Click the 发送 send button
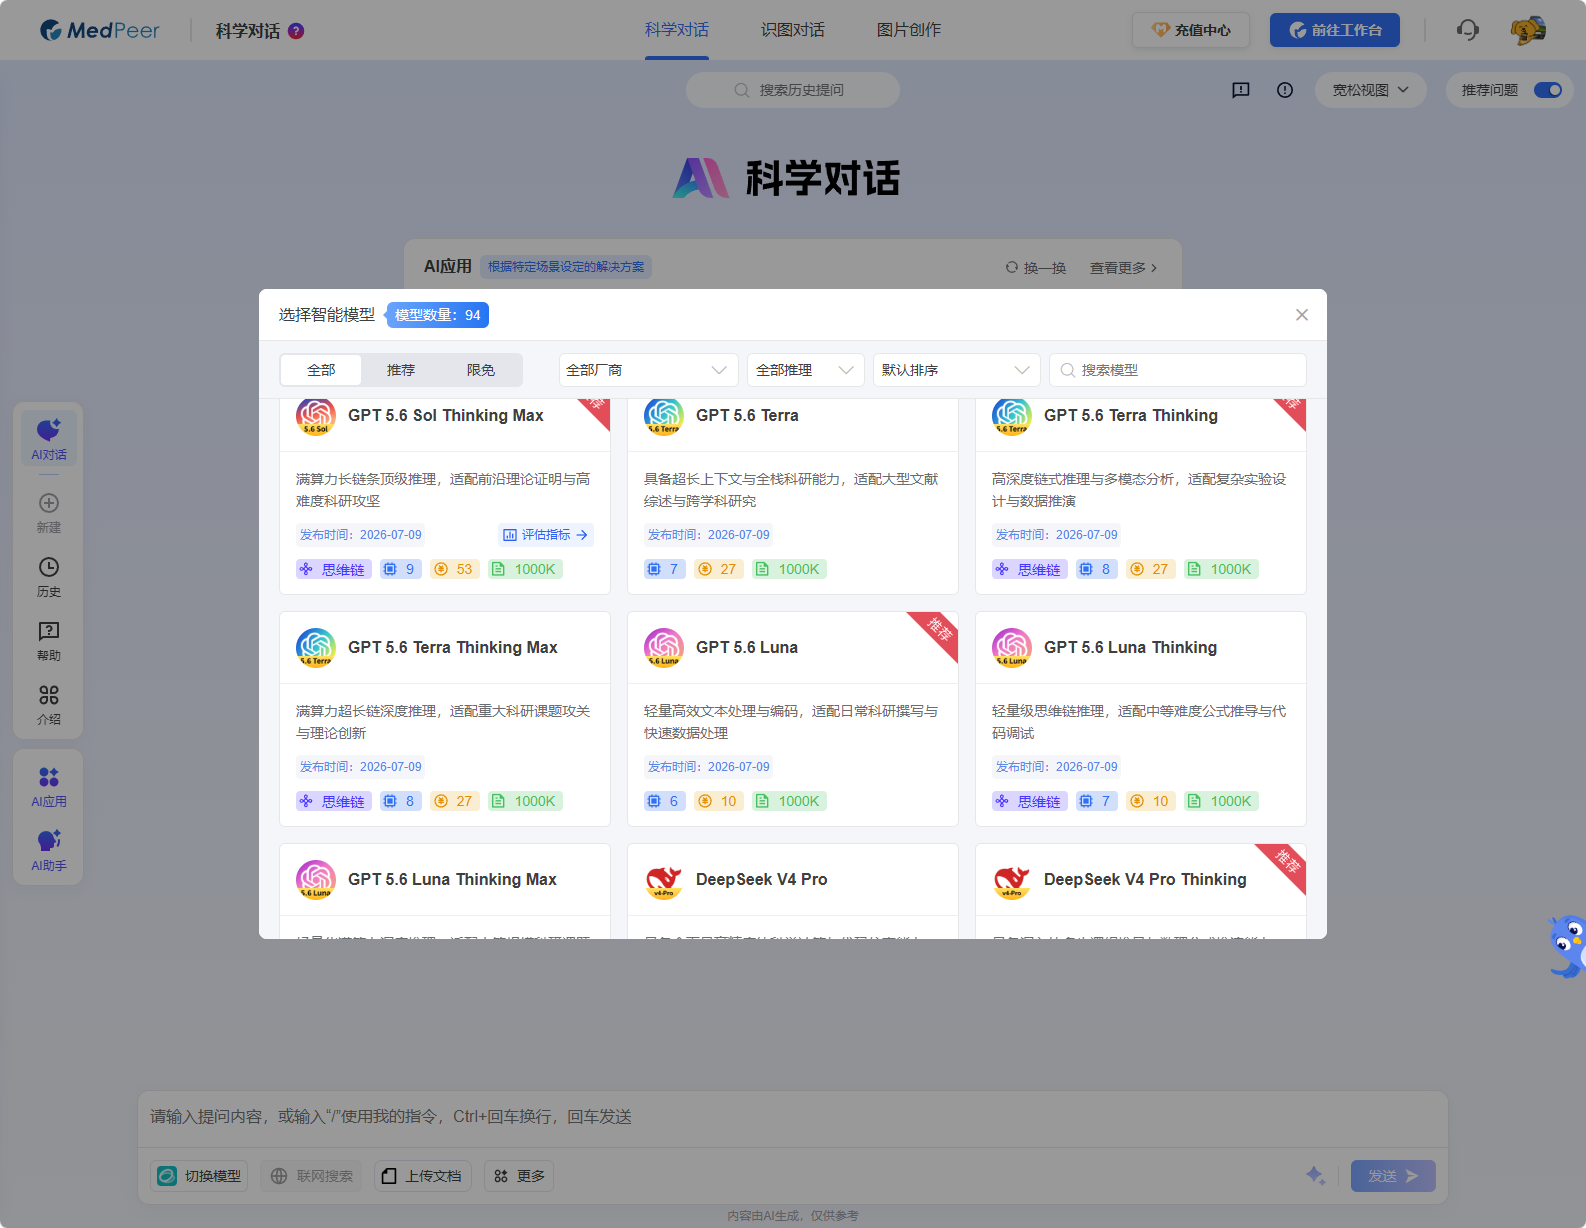The width and height of the screenshot is (1586, 1228). pos(1393,1176)
